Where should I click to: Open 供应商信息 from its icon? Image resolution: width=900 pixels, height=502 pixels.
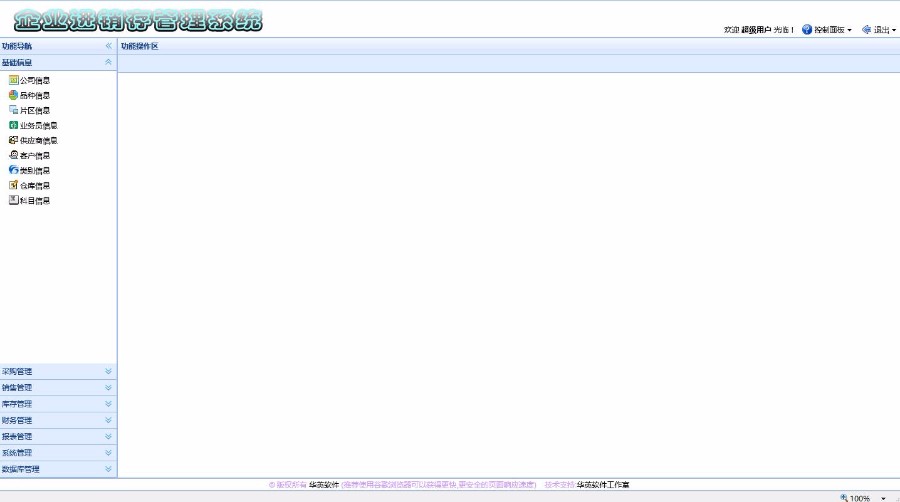click(13, 139)
